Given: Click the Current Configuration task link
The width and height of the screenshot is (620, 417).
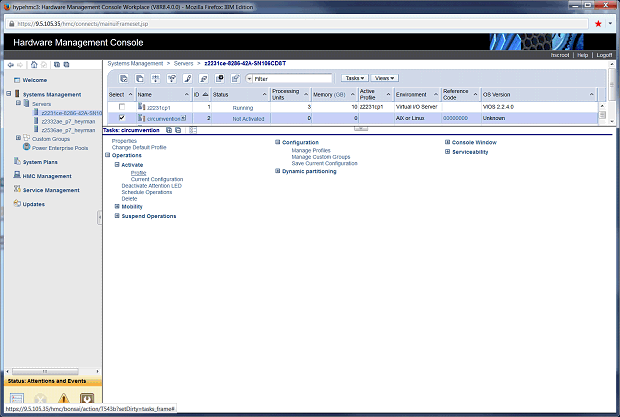Looking at the screenshot, I should click(157, 179).
